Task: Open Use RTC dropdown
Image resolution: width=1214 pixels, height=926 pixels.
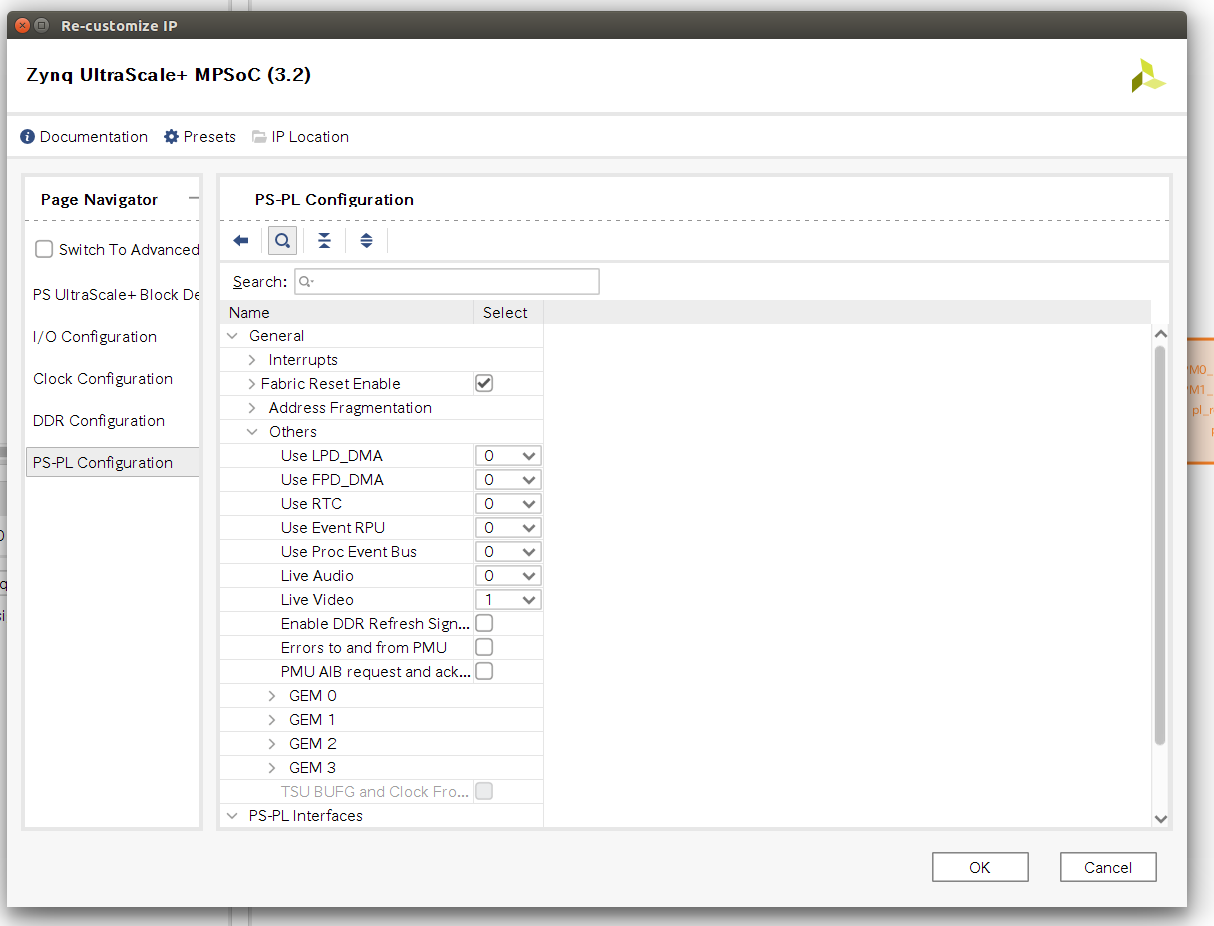Action: pos(508,504)
